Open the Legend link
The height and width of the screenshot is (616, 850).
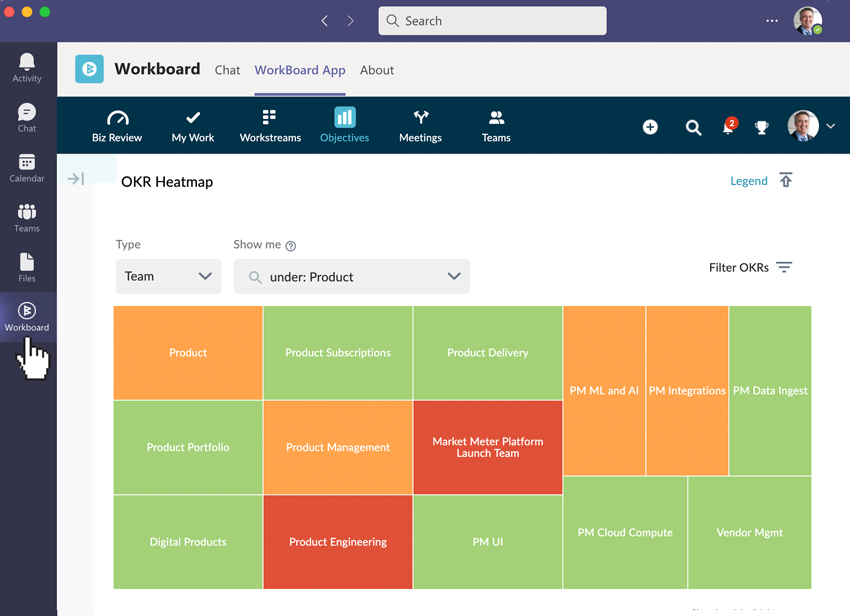click(x=749, y=181)
